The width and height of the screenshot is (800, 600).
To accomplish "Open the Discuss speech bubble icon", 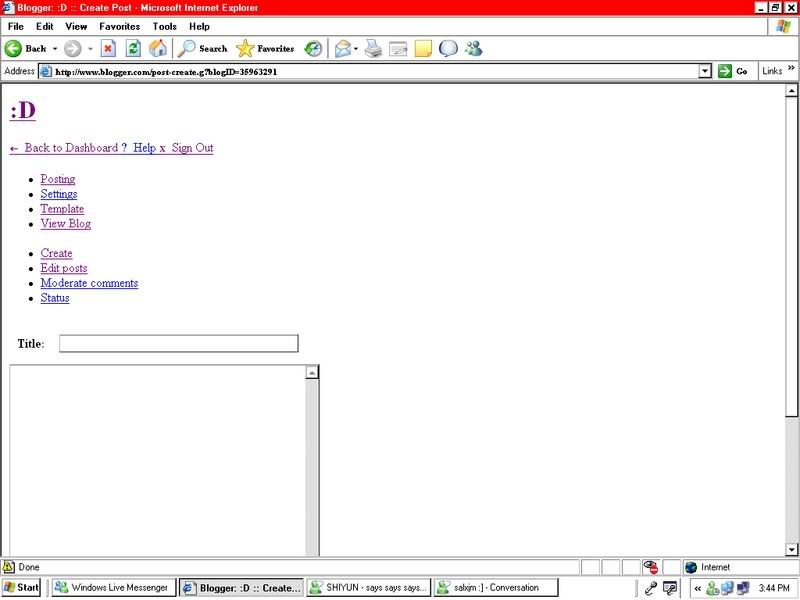I will coord(448,48).
